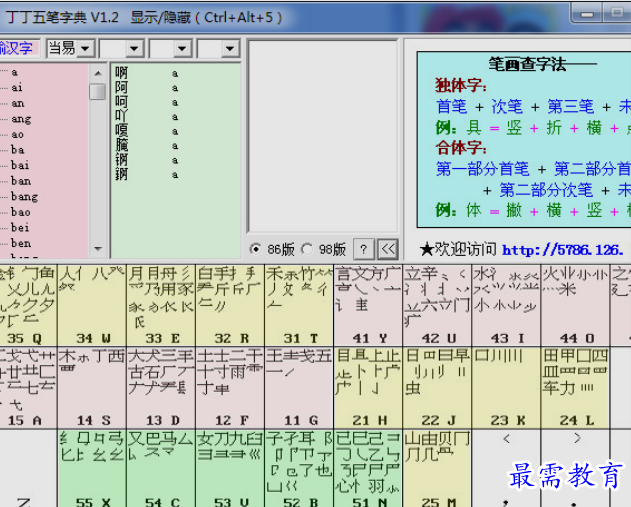631x507 pixels.
Task: Select pinyin 'a' in the tree list
Action: tap(14, 72)
